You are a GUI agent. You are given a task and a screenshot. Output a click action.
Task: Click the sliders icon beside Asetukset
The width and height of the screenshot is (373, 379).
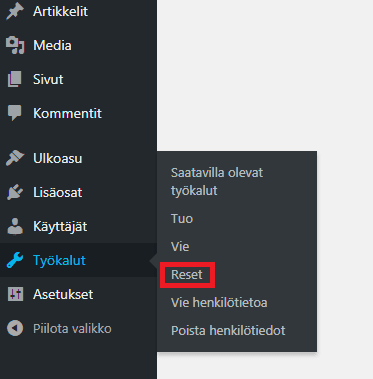pos(15,294)
